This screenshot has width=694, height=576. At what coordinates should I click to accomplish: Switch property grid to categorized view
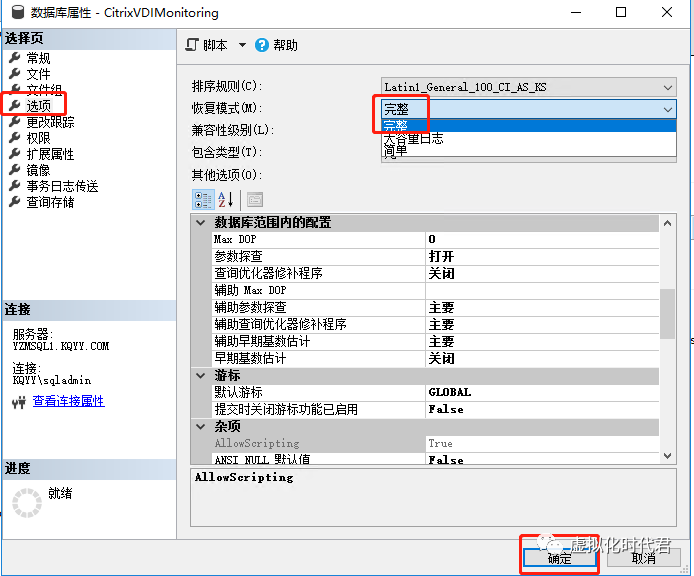[203, 200]
